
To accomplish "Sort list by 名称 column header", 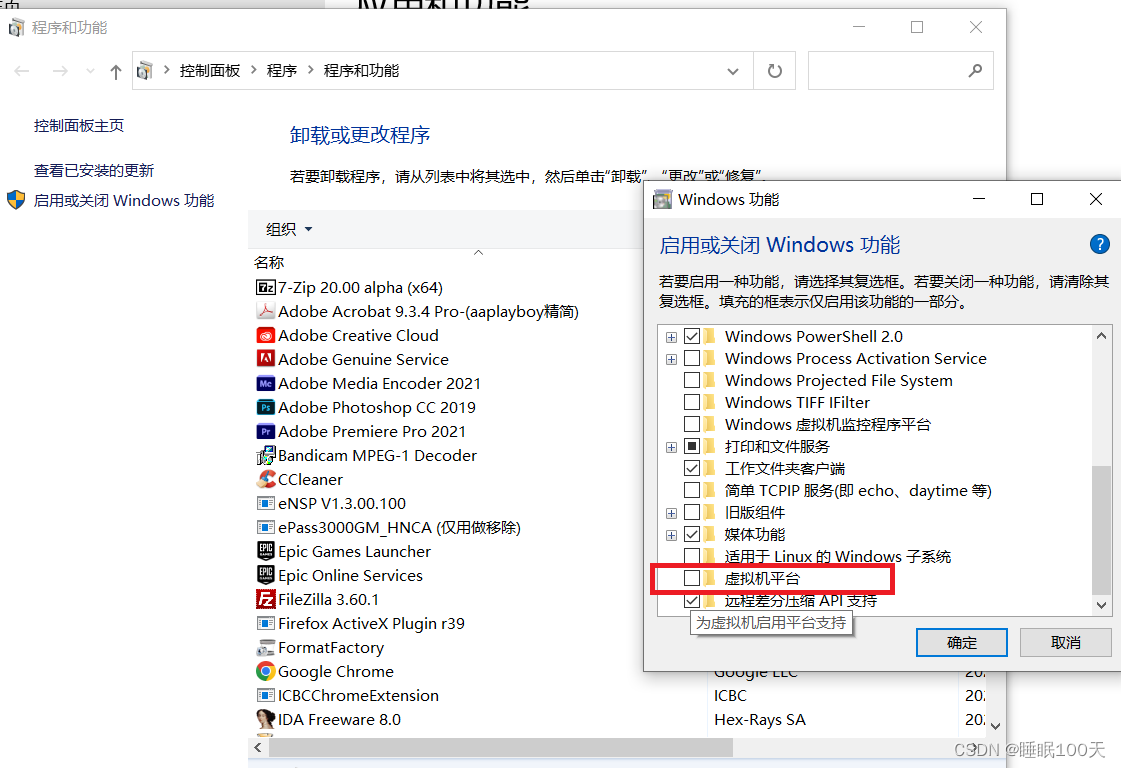I will (x=269, y=262).
